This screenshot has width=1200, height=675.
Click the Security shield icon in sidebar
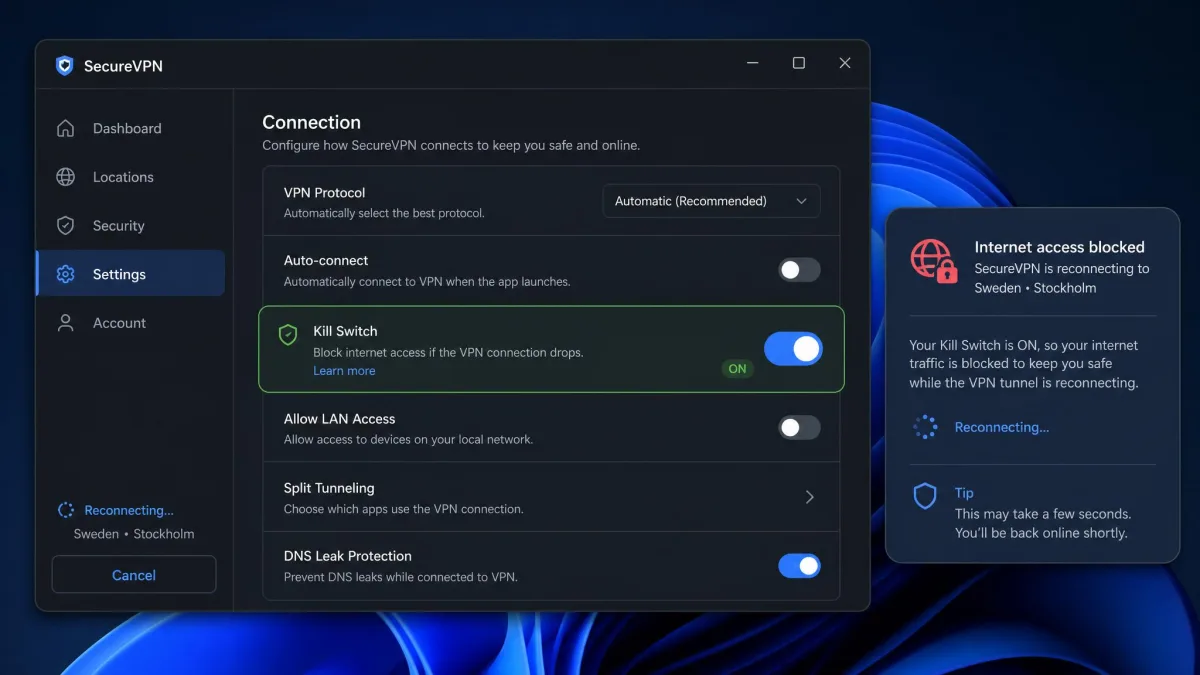65,226
